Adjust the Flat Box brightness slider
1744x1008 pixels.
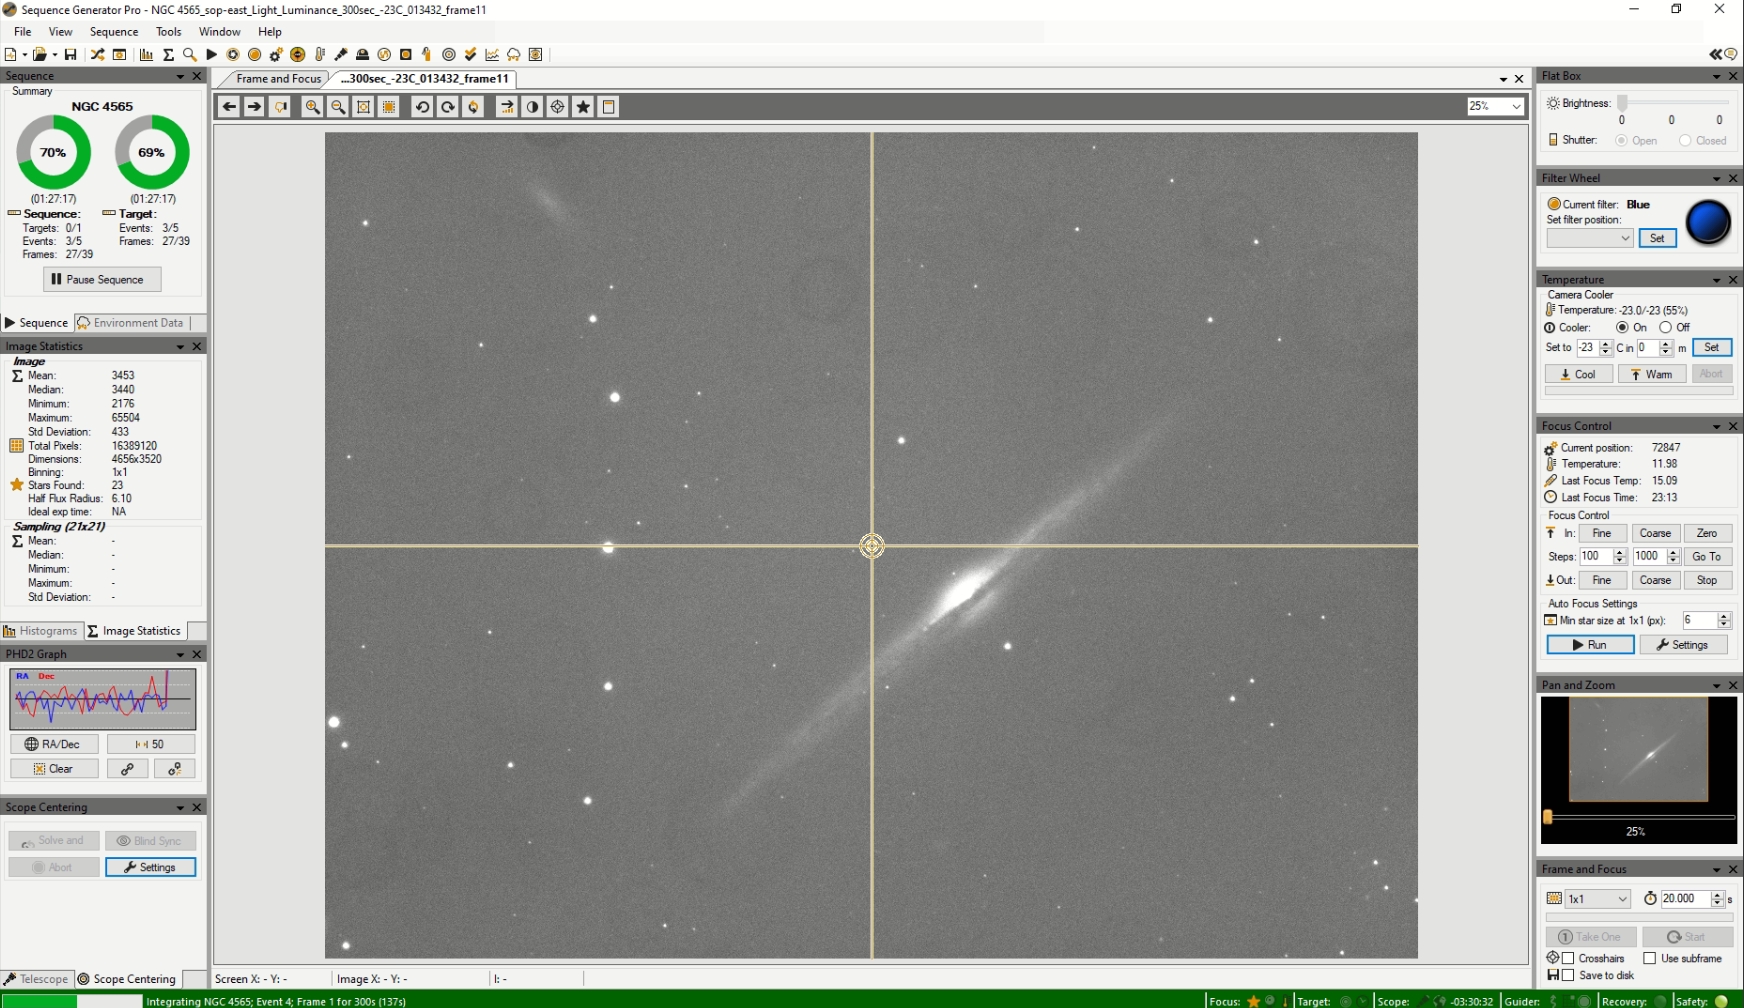[1623, 103]
